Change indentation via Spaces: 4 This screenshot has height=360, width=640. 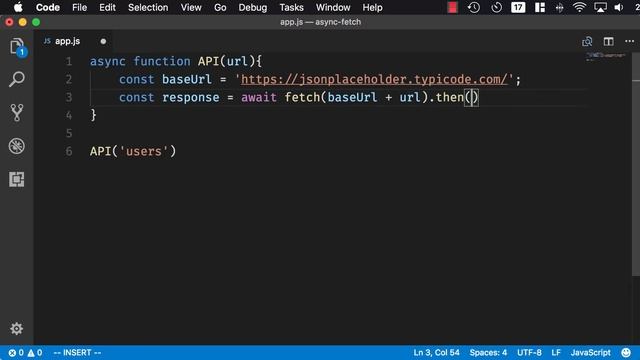488,353
